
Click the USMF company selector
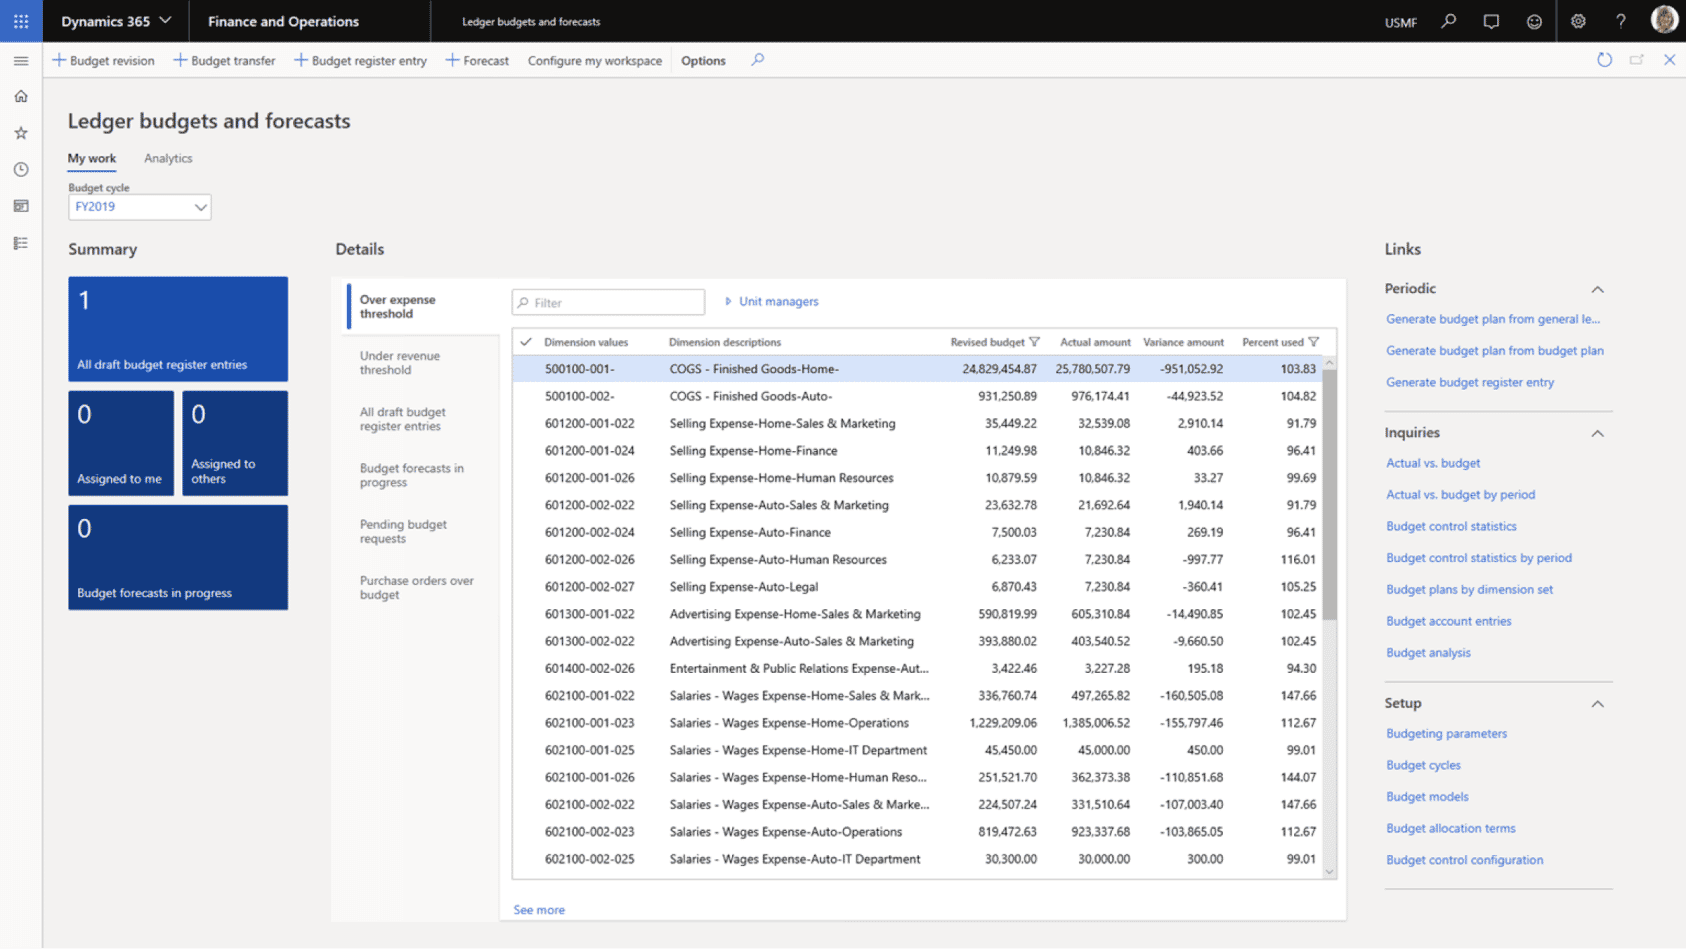pos(1400,22)
